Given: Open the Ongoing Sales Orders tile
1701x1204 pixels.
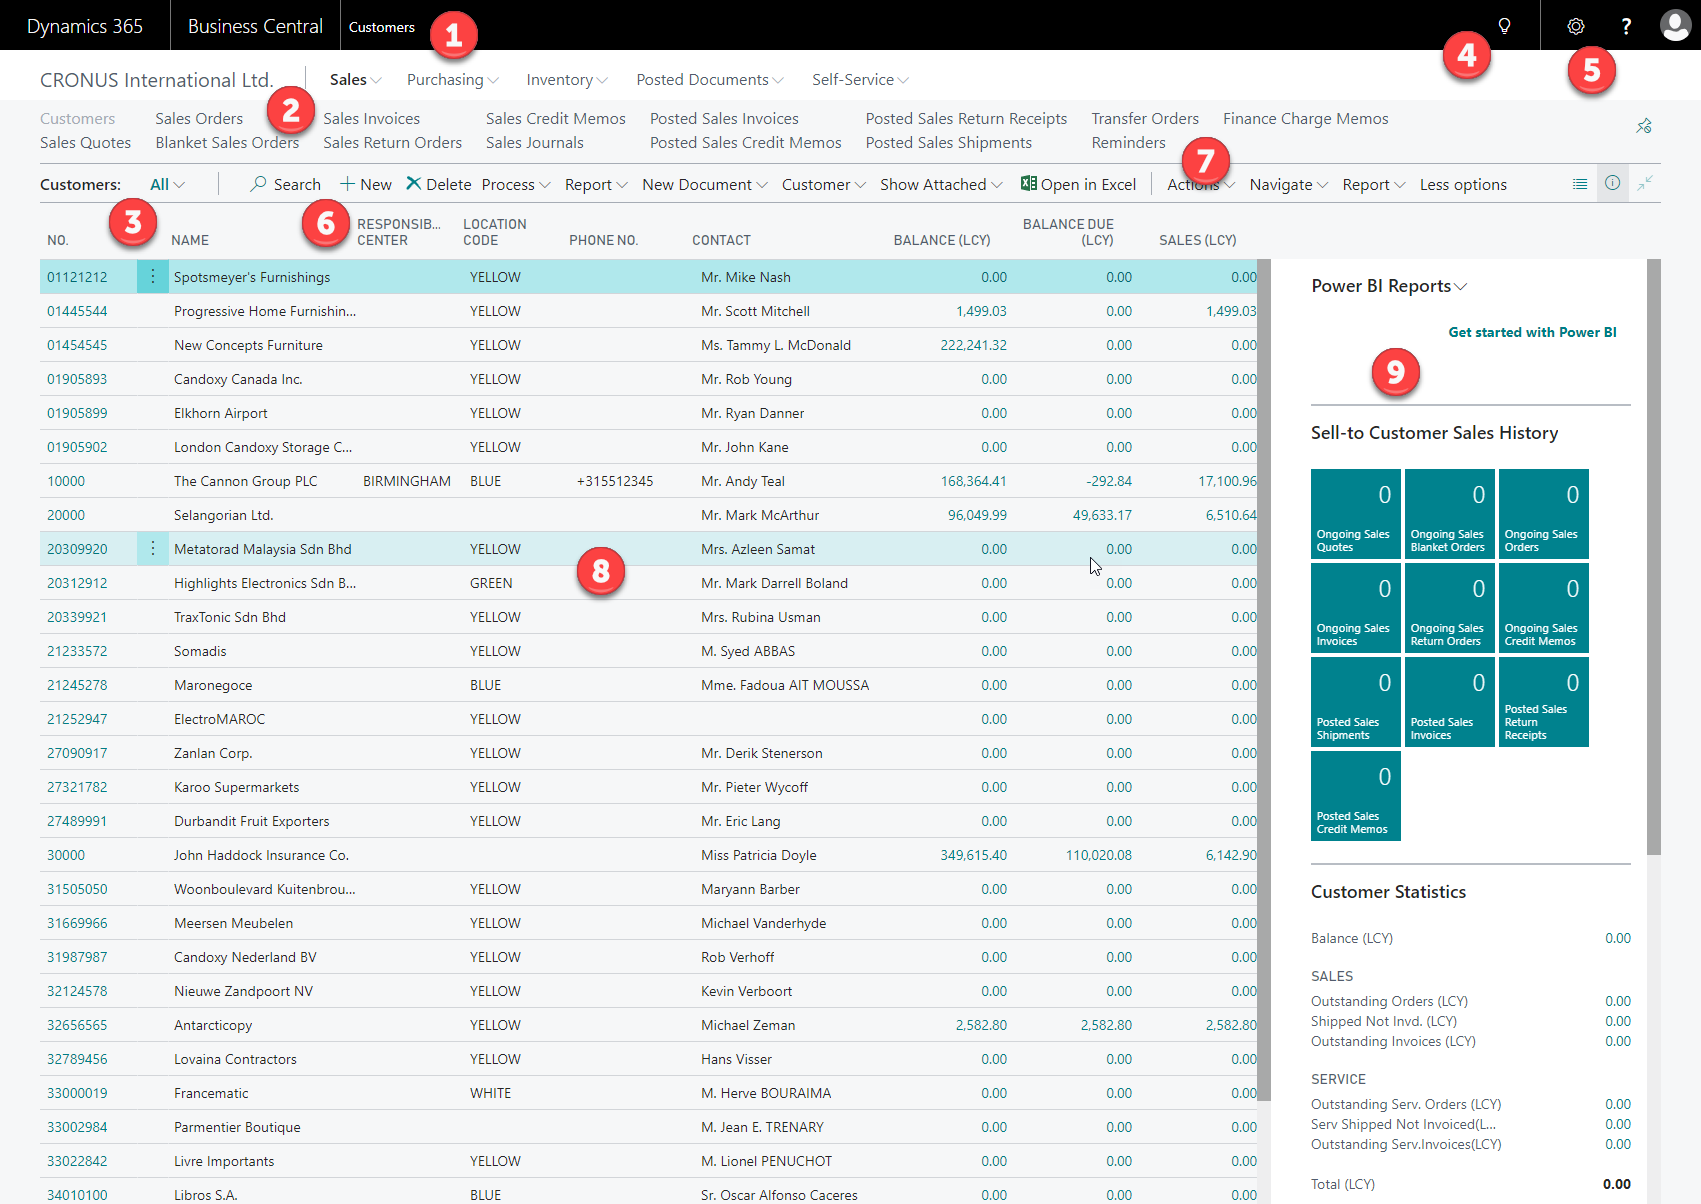Looking at the screenshot, I should (1543, 514).
